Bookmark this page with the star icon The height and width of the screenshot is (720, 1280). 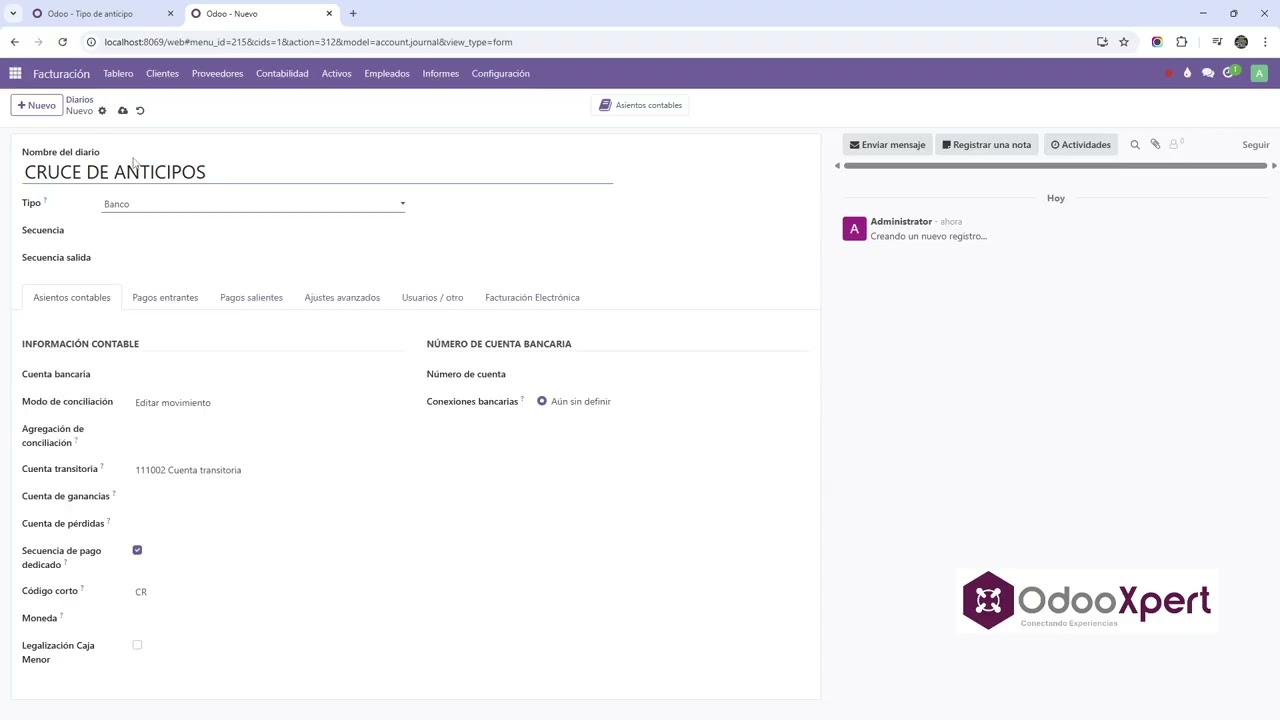[x=1124, y=42]
